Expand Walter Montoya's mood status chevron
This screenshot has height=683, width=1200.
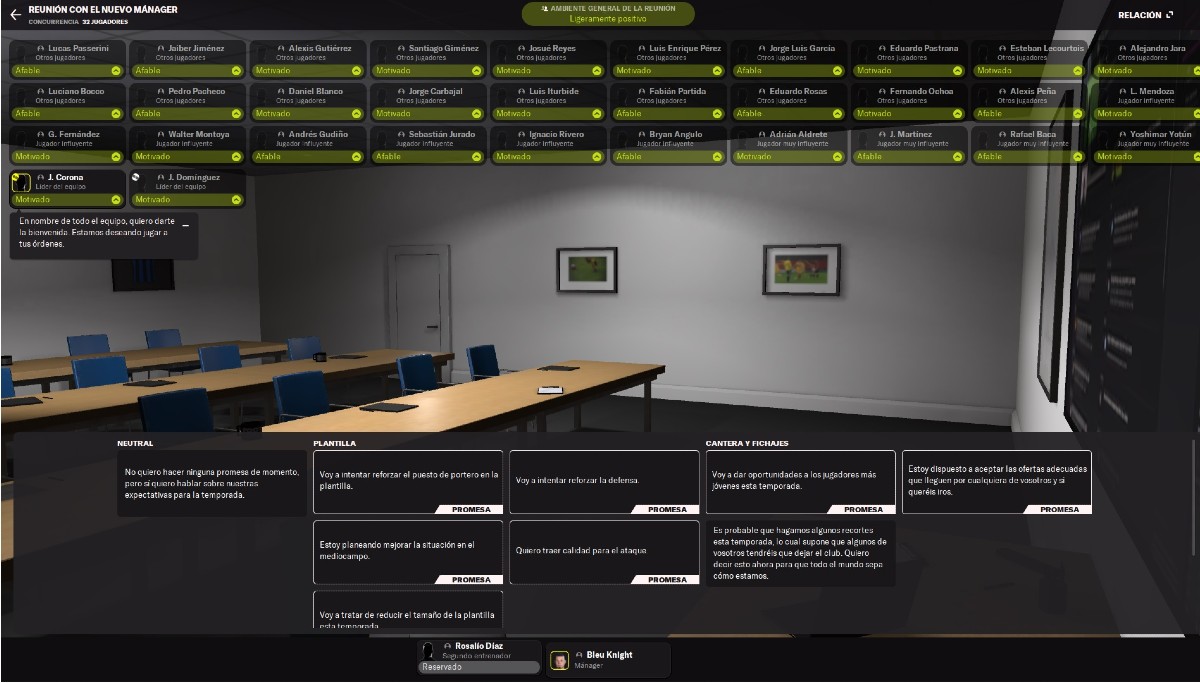tap(236, 157)
